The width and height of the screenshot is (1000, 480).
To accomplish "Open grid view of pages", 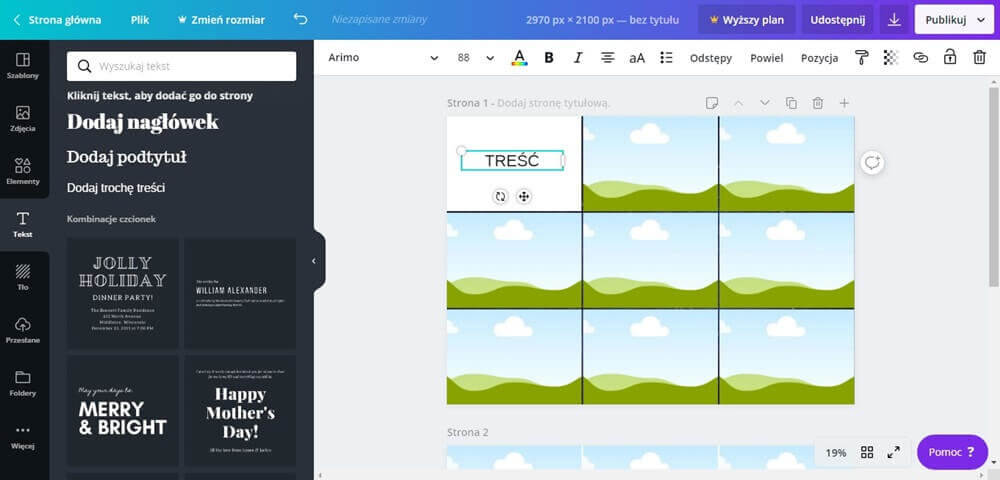I will [867, 452].
